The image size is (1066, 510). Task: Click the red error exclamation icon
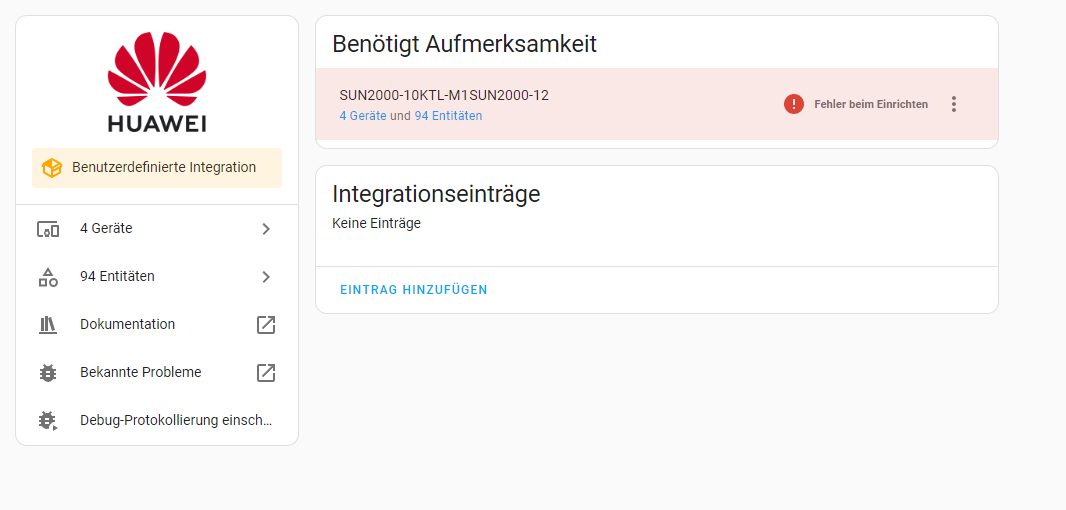coord(794,104)
